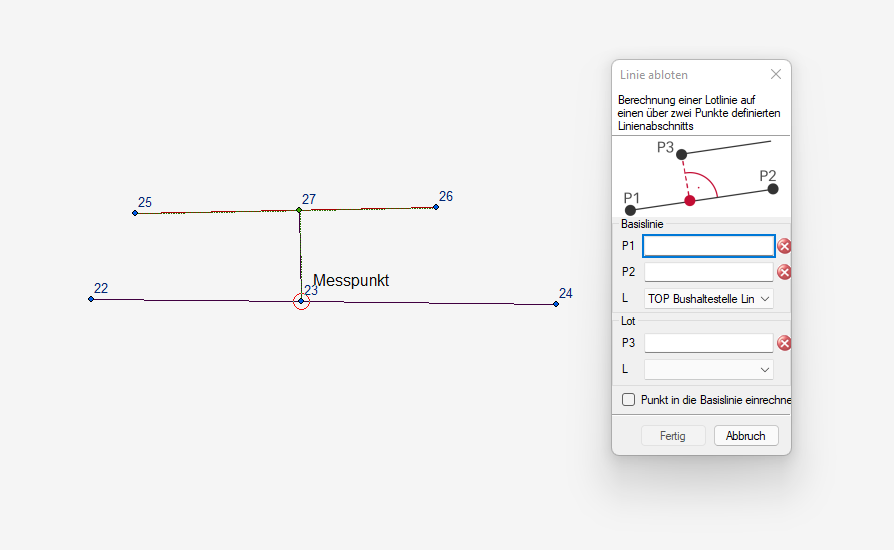This screenshot has height=550, width=894.
Task: Pick point 27 at the line junction
Action: point(299,210)
